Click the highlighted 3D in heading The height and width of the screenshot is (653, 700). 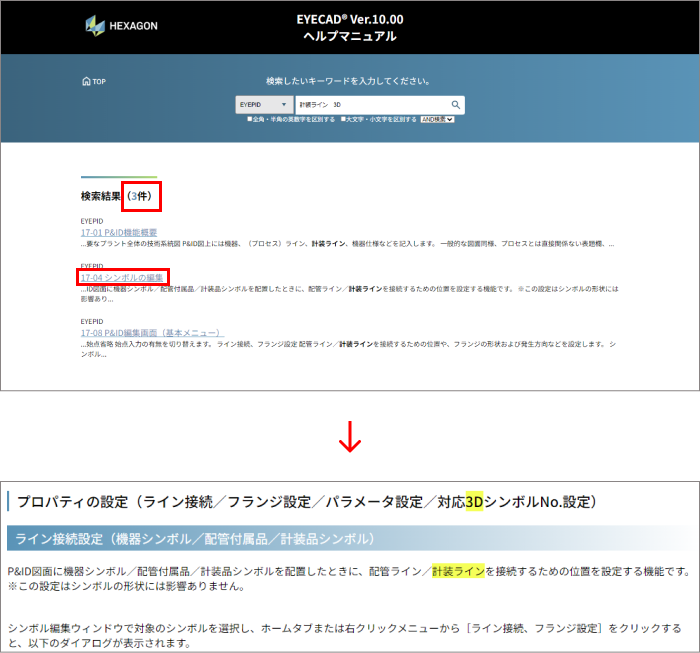pos(475,502)
